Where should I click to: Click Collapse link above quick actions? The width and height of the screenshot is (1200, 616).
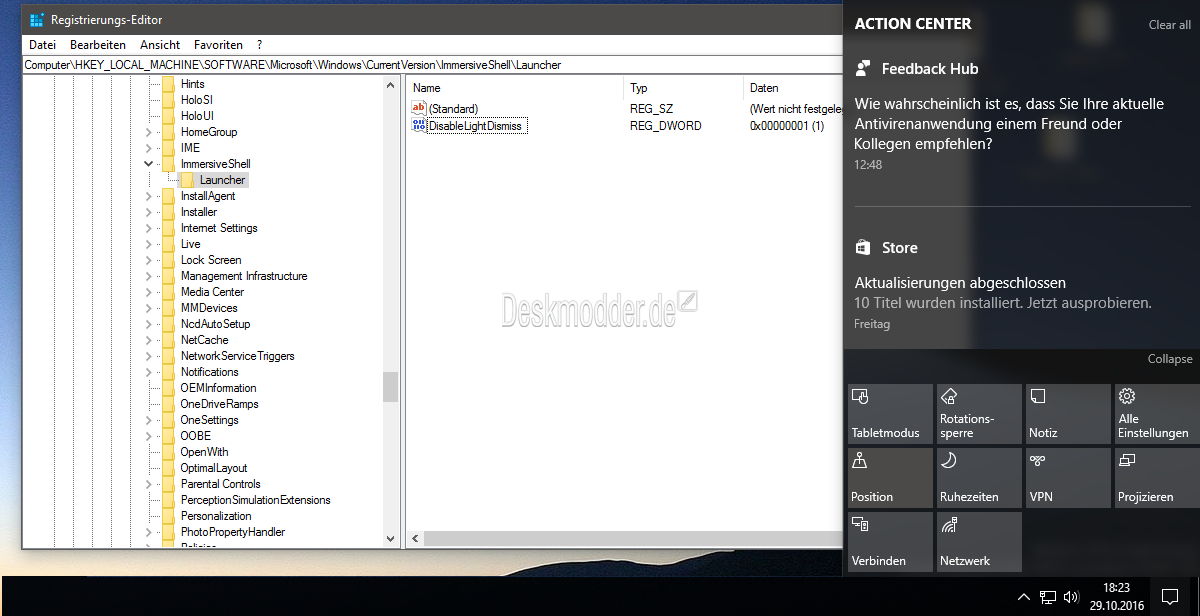click(x=1169, y=359)
